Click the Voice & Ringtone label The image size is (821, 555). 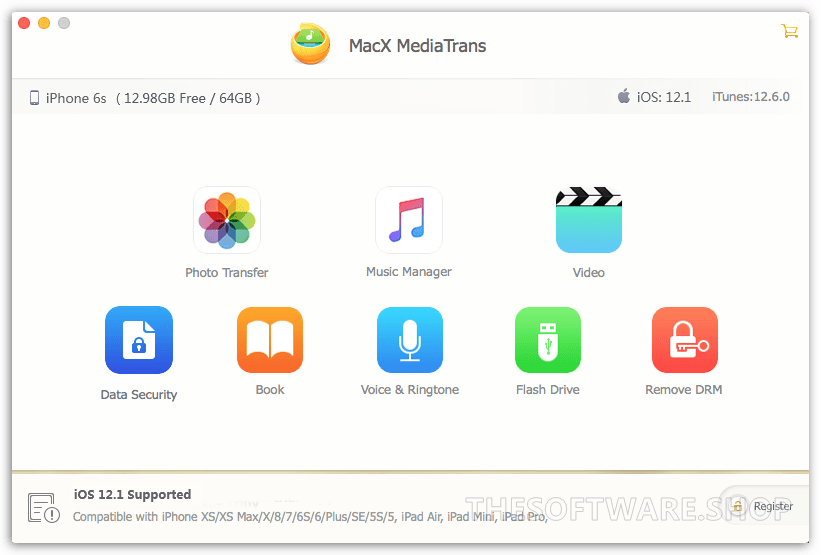[x=410, y=390]
